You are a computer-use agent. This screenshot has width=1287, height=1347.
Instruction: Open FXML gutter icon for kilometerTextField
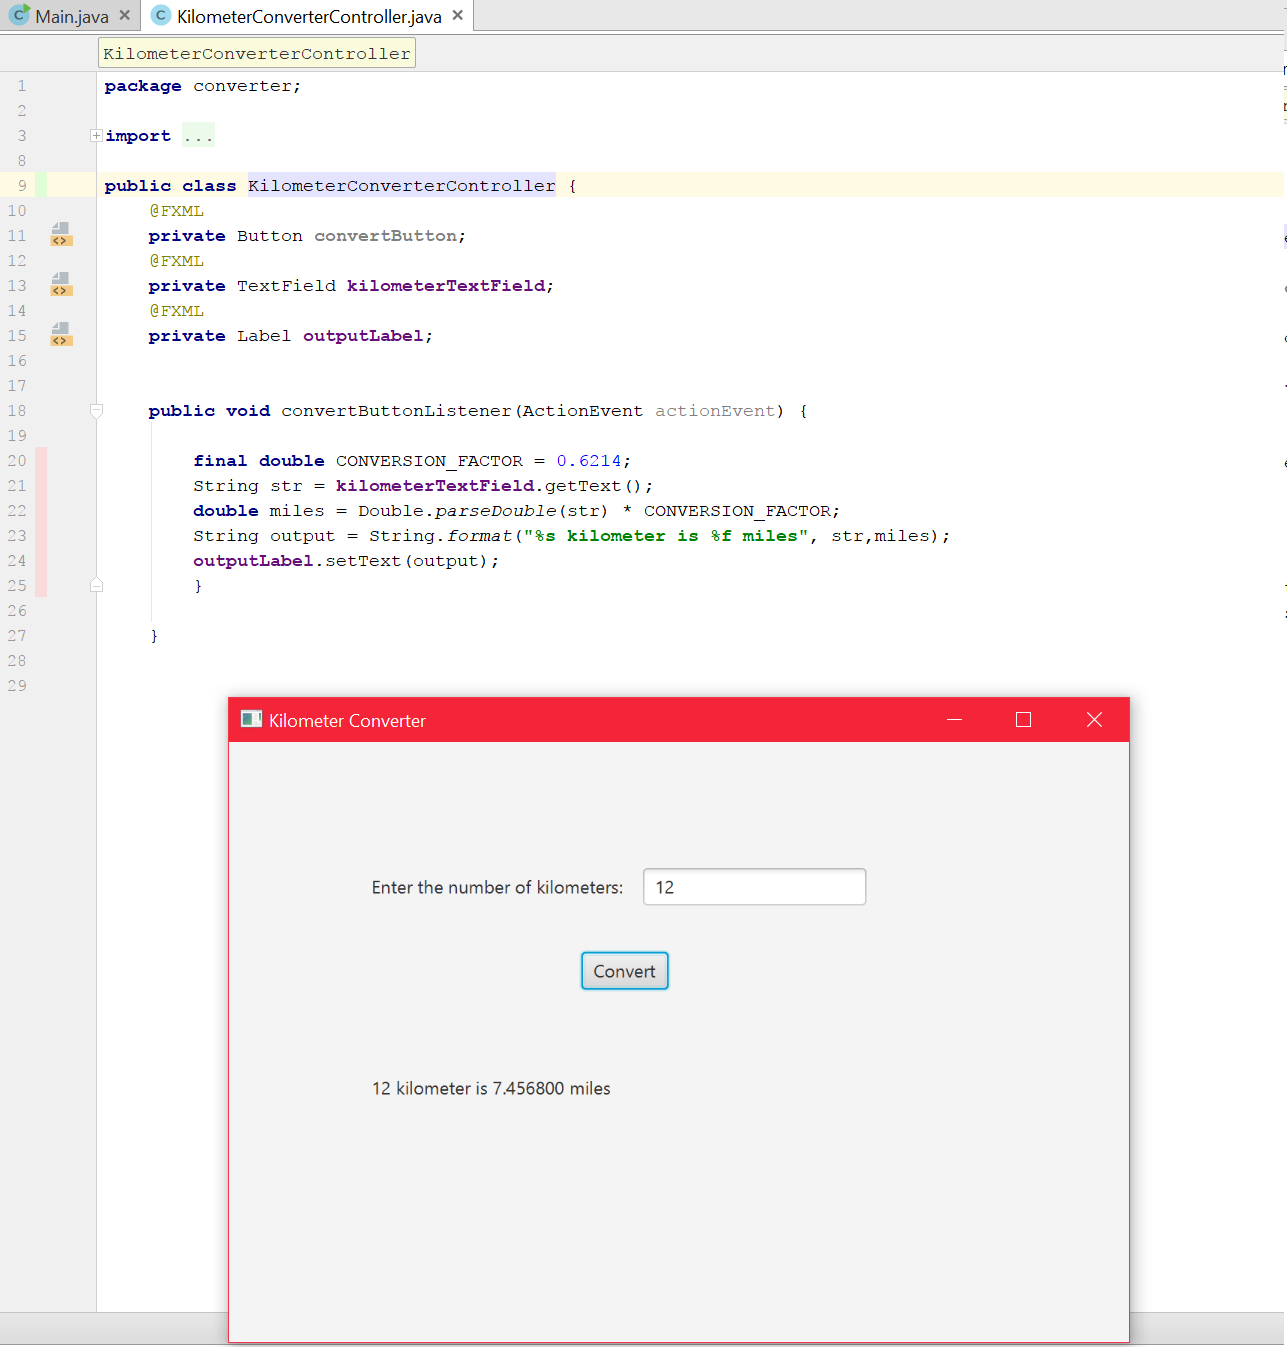point(61,285)
